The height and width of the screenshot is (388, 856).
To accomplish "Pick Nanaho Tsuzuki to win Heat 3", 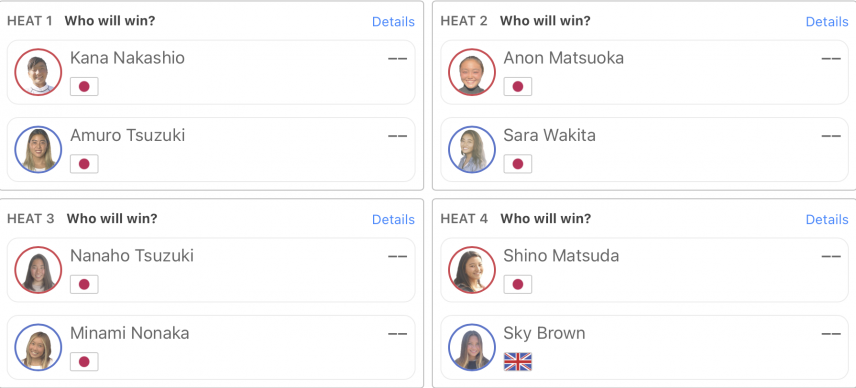I will click(211, 270).
